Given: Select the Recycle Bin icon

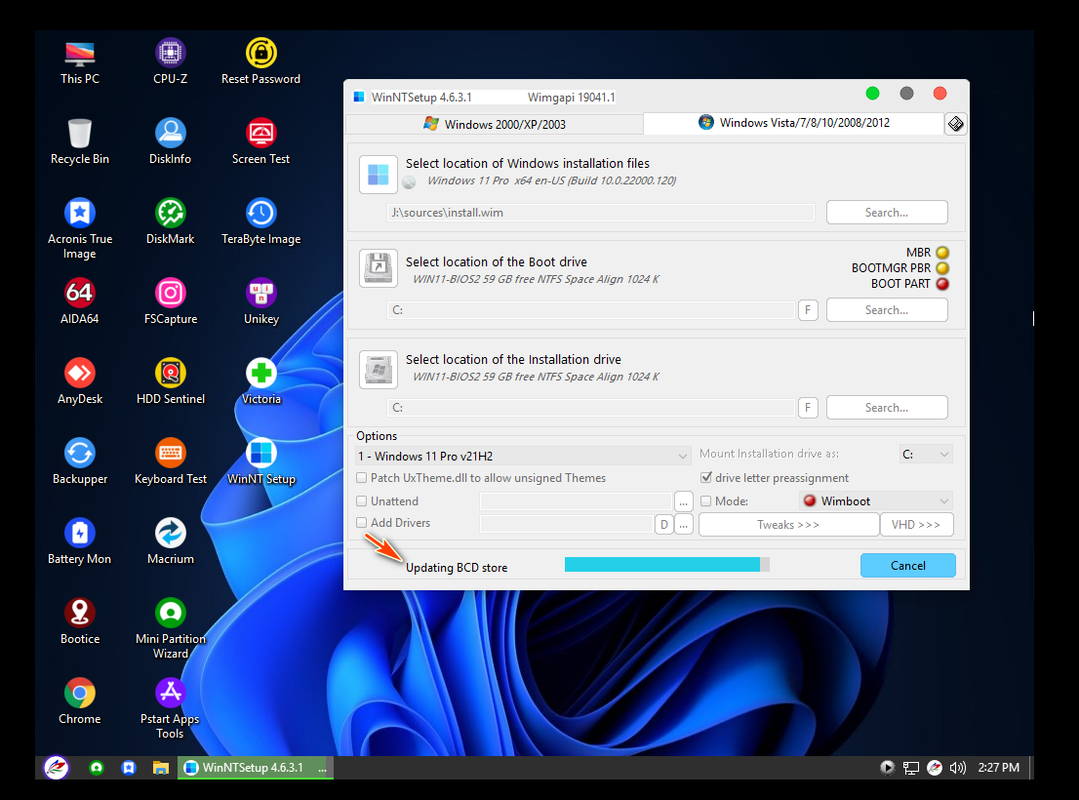Looking at the screenshot, I should 80,142.
